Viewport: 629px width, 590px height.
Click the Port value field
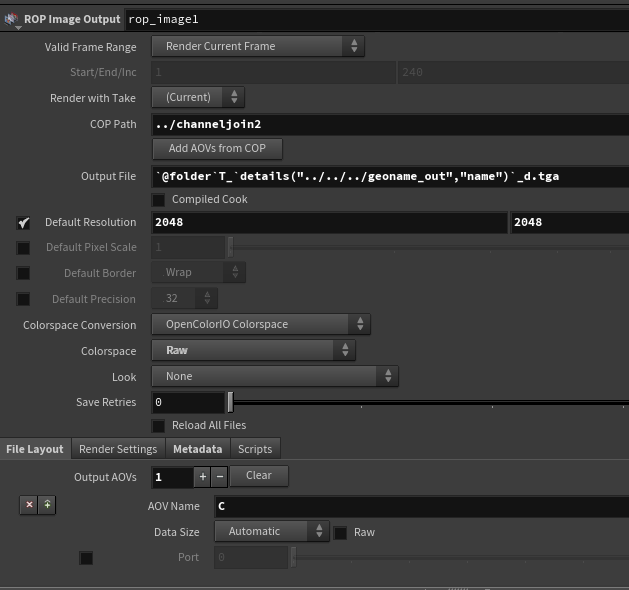coord(251,557)
